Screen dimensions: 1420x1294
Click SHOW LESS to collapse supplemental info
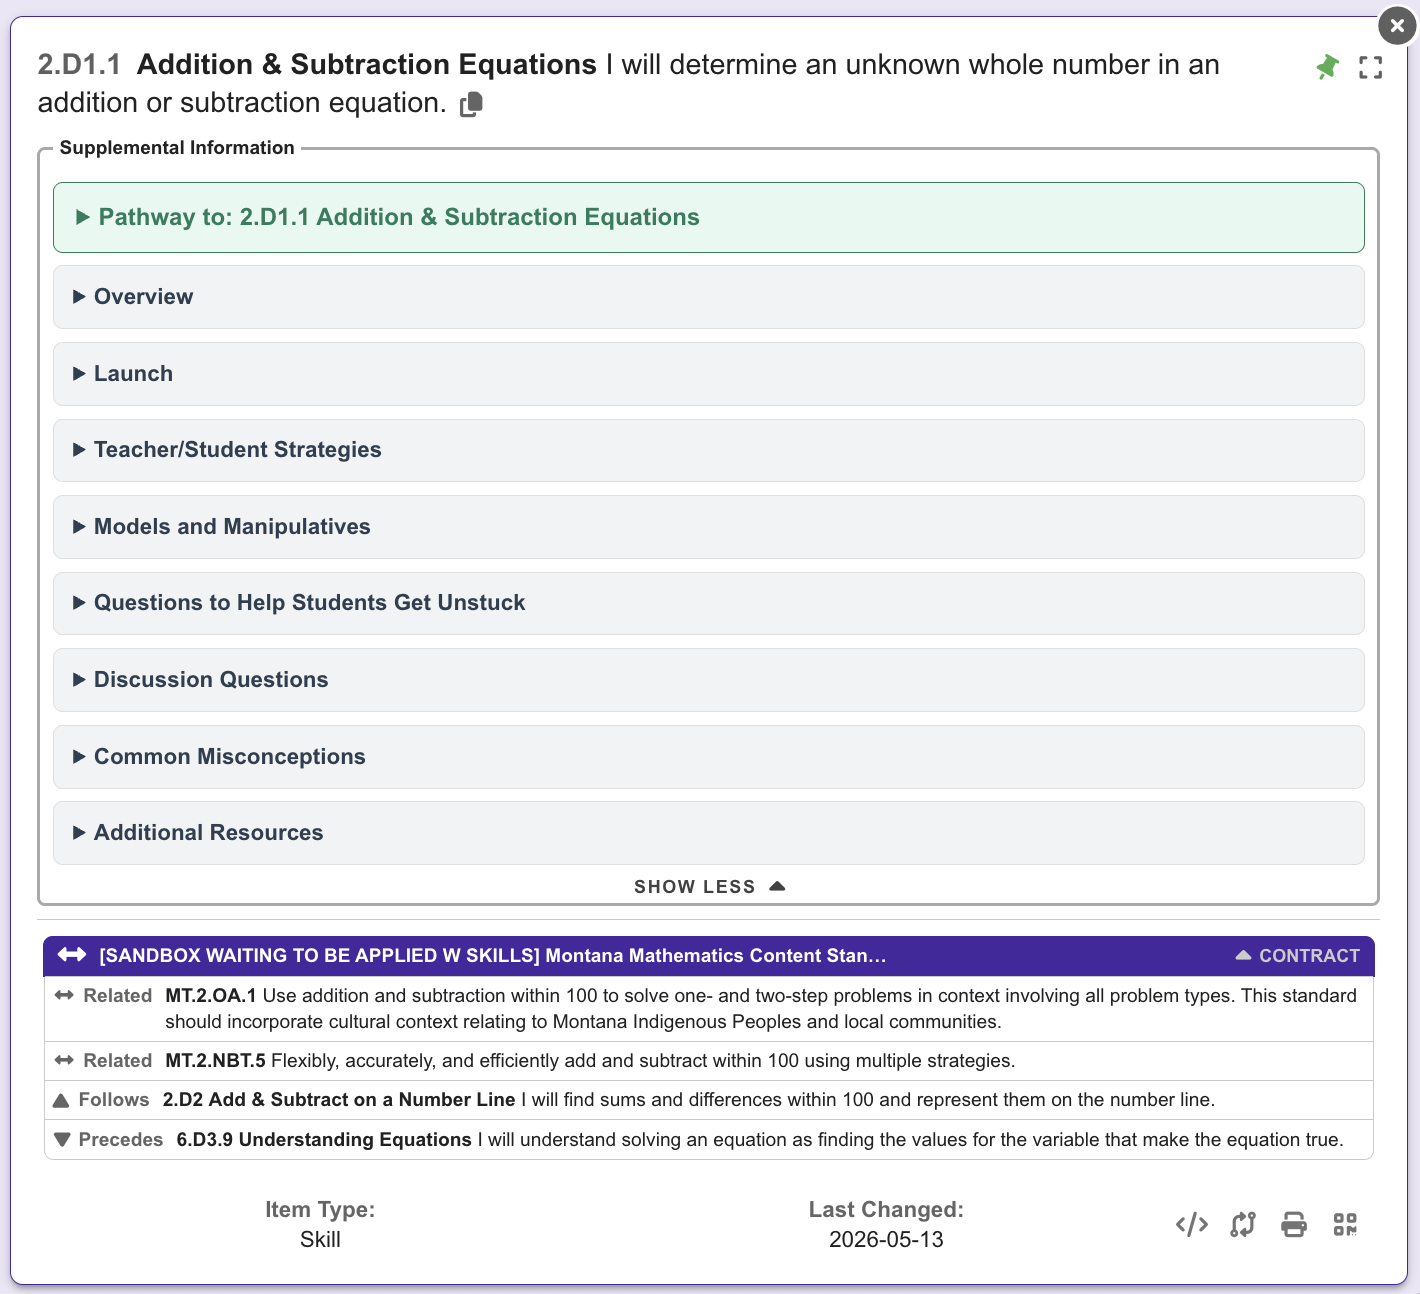(x=709, y=887)
